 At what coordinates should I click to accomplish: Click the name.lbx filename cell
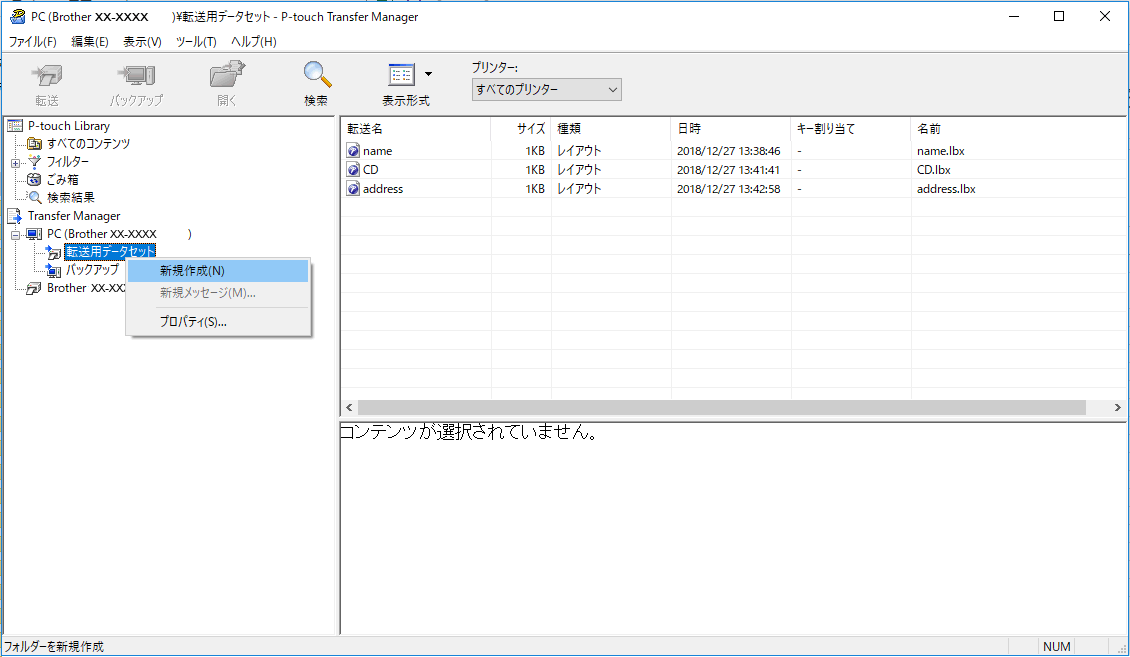coord(940,151)
